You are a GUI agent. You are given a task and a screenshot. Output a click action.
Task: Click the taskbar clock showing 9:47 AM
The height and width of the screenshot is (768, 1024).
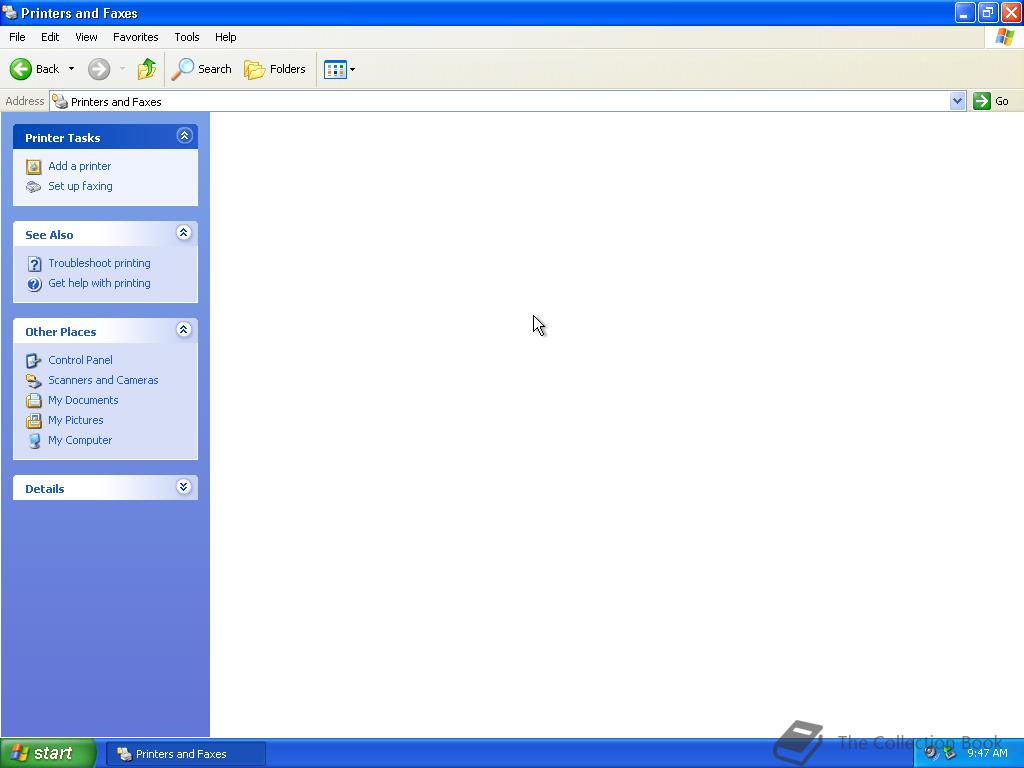click(987, 753)
